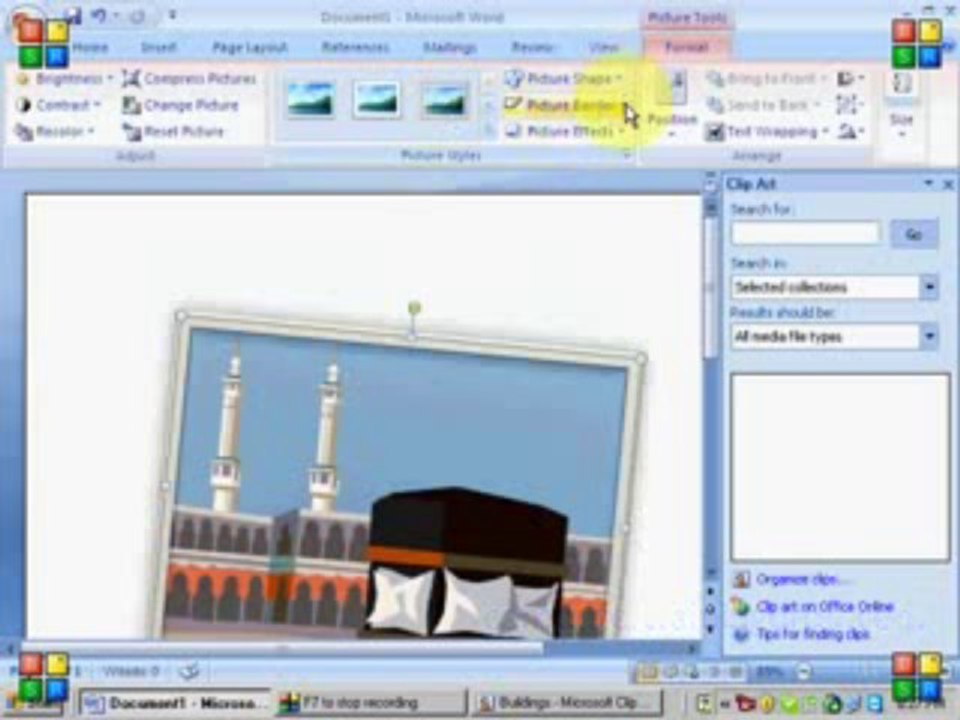Save the document from Quick Access toolbar

click(x=72, y=16)
